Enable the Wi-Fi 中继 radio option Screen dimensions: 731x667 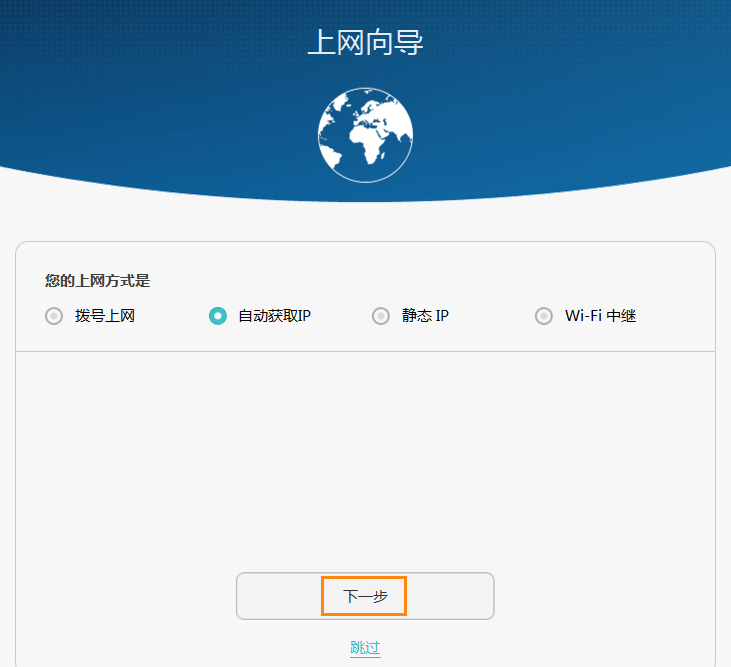(543, 316)
